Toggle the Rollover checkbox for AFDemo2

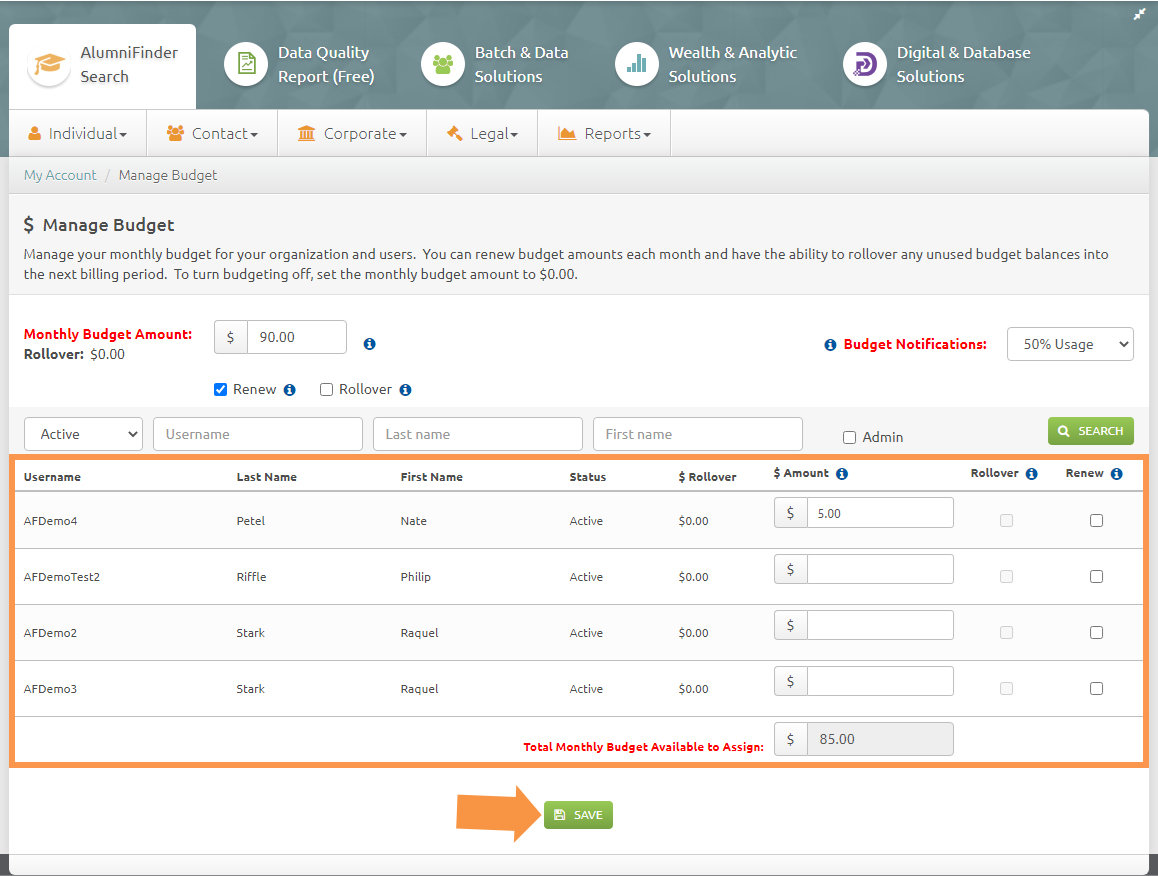point(1007,633)
